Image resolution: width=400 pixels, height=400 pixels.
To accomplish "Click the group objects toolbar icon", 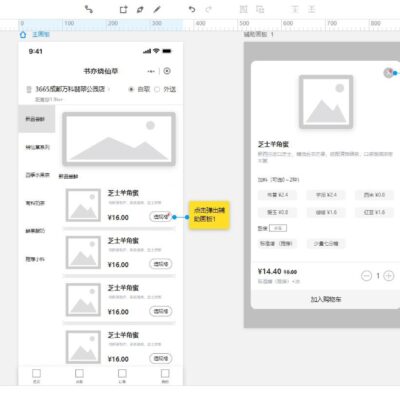I will coord(244,9).
